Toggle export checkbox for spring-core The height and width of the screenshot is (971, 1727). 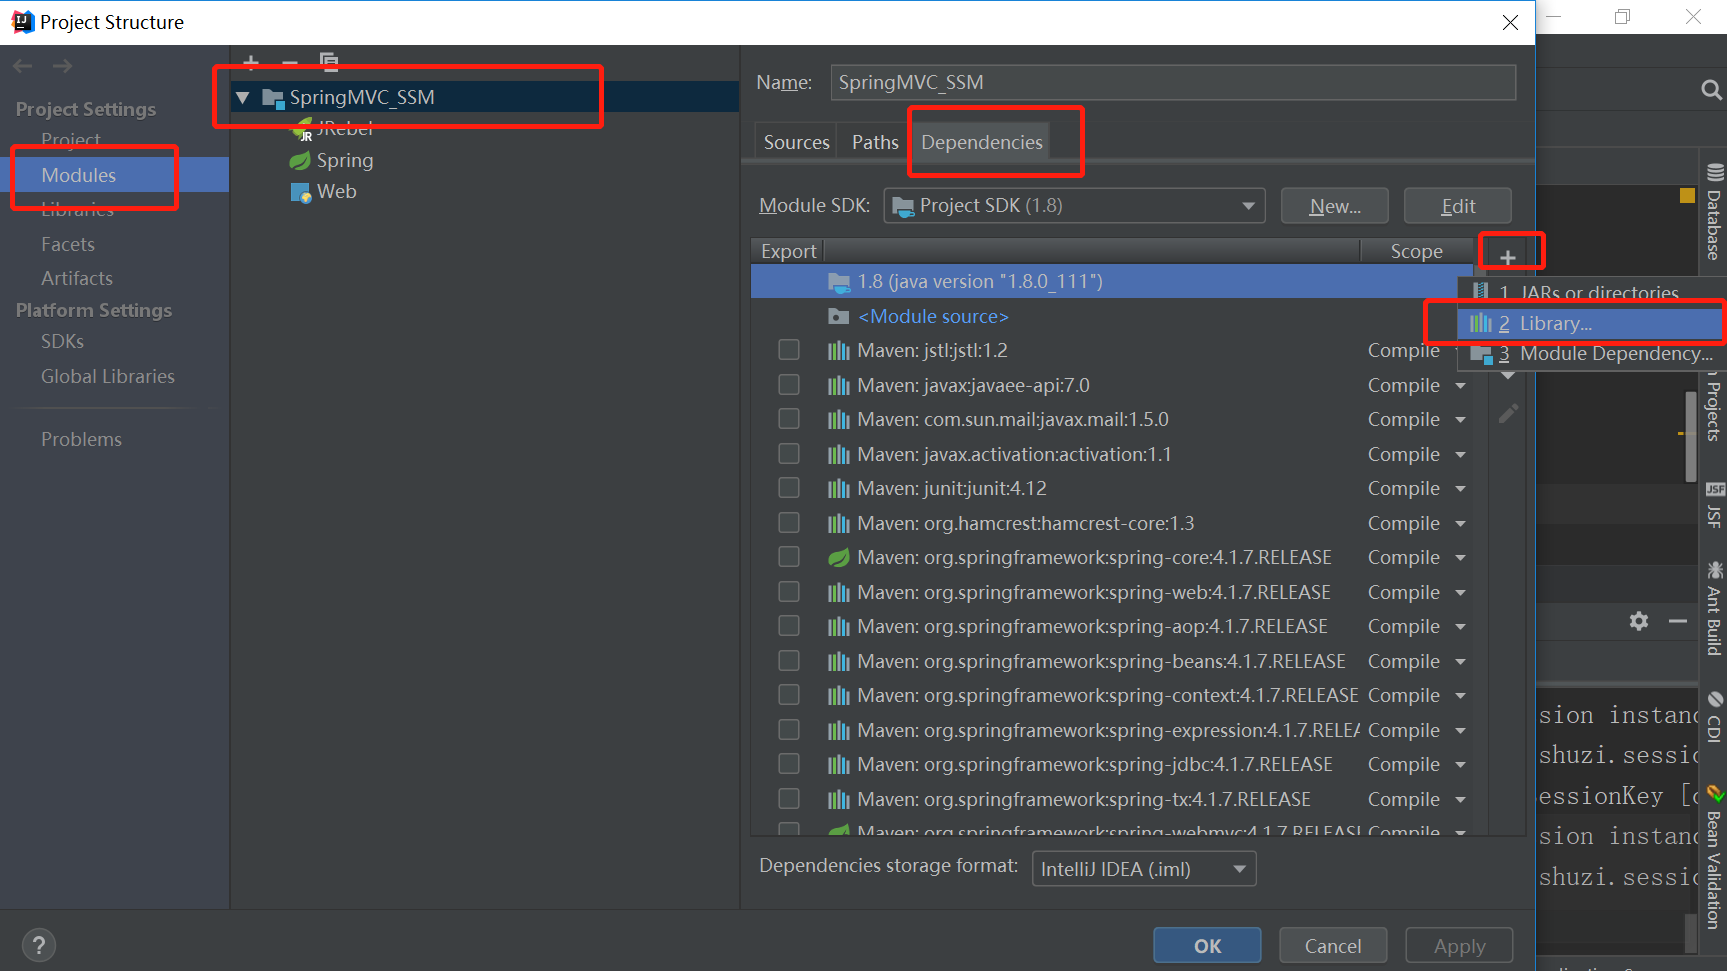789,557
